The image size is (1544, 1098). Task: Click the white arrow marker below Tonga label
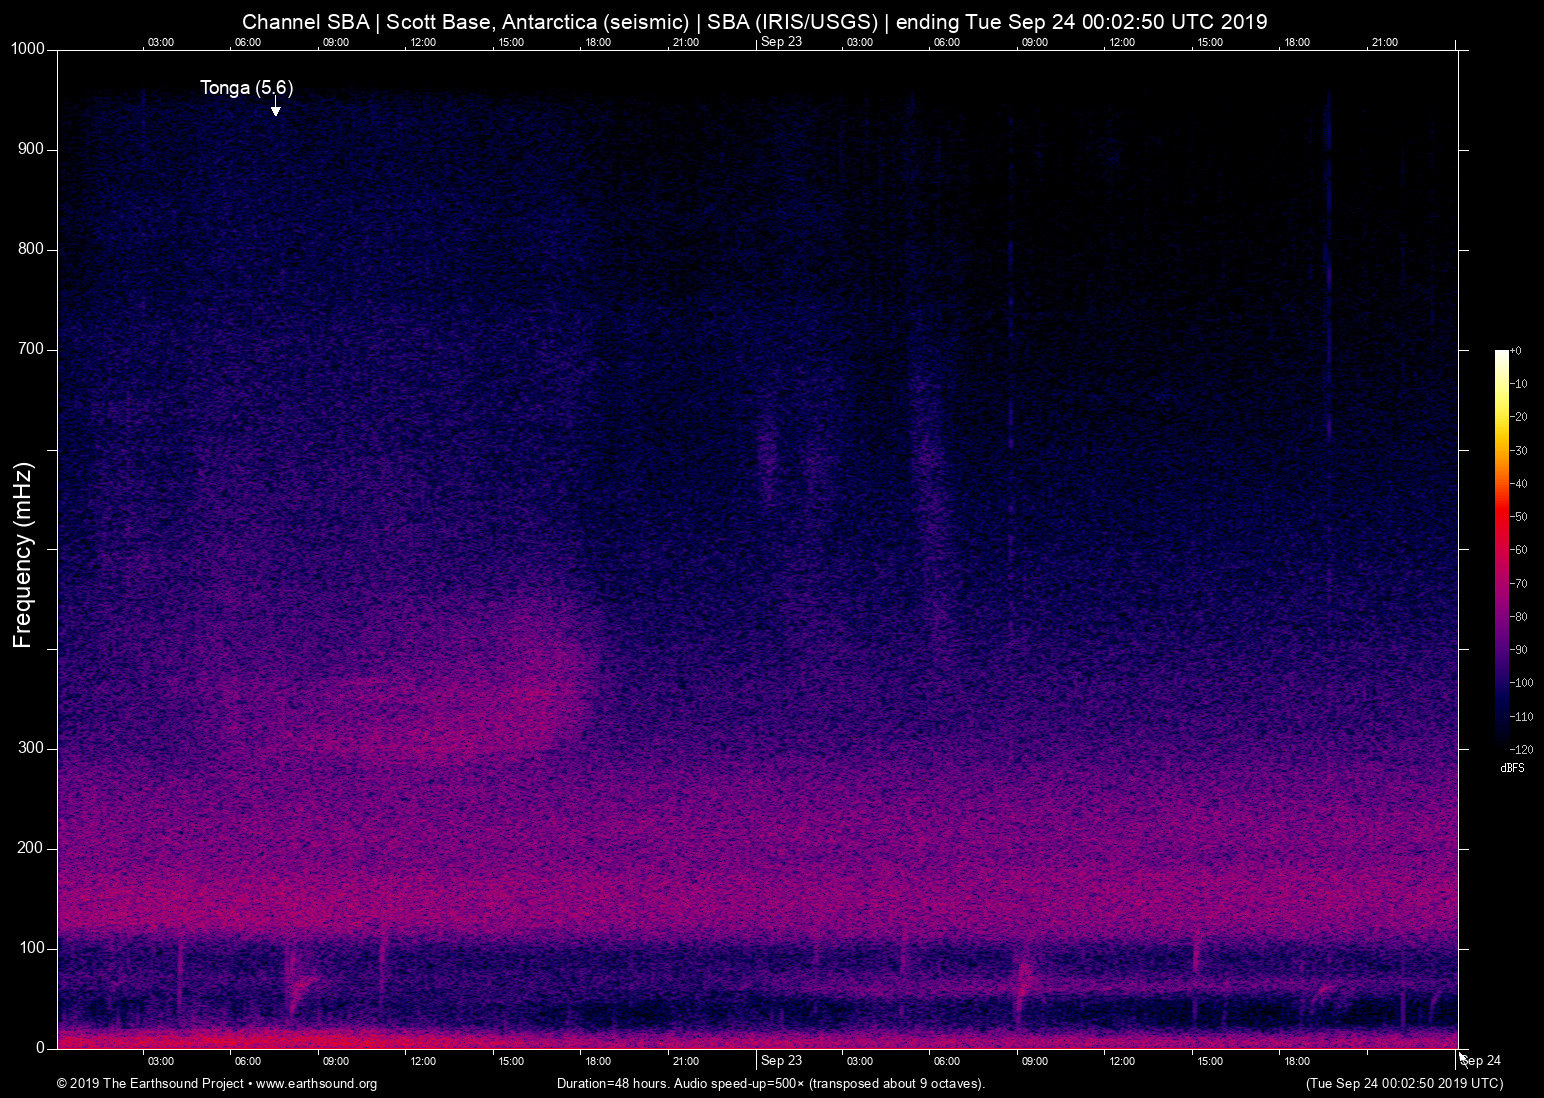[275, 109]
